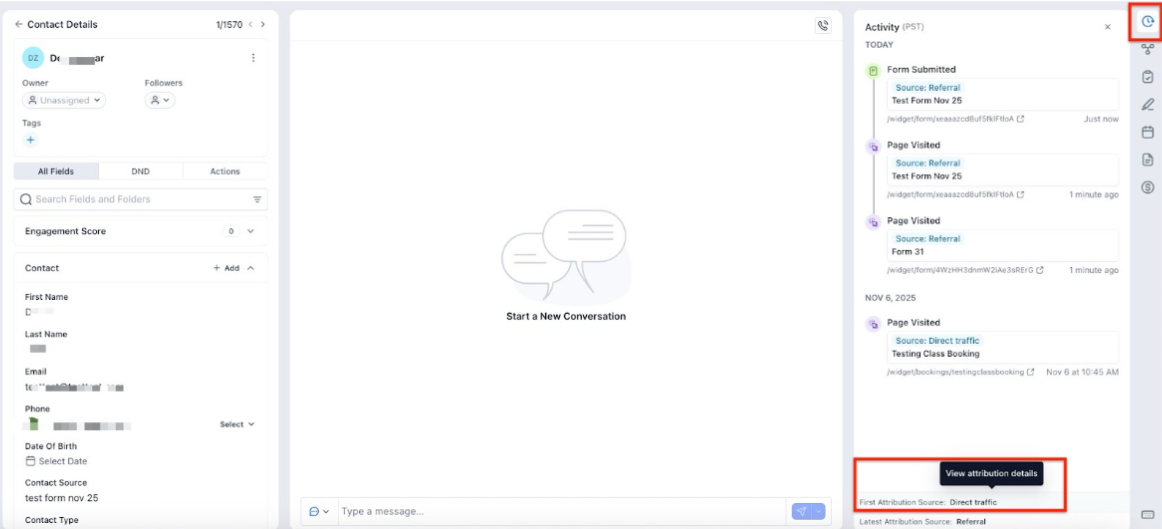1162x529 pixels.
Task: Open external link for Form Submitted widget URL
Action: [x=1020, y=119]
